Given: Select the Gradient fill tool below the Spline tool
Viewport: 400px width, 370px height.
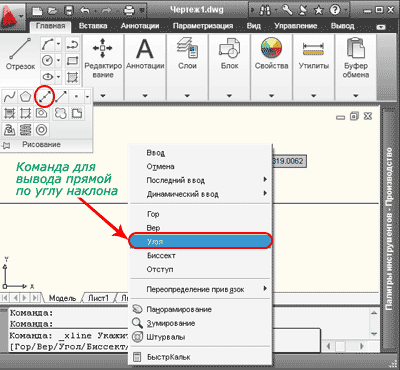Looking at the screenshot, I should [x=9, y=113].
